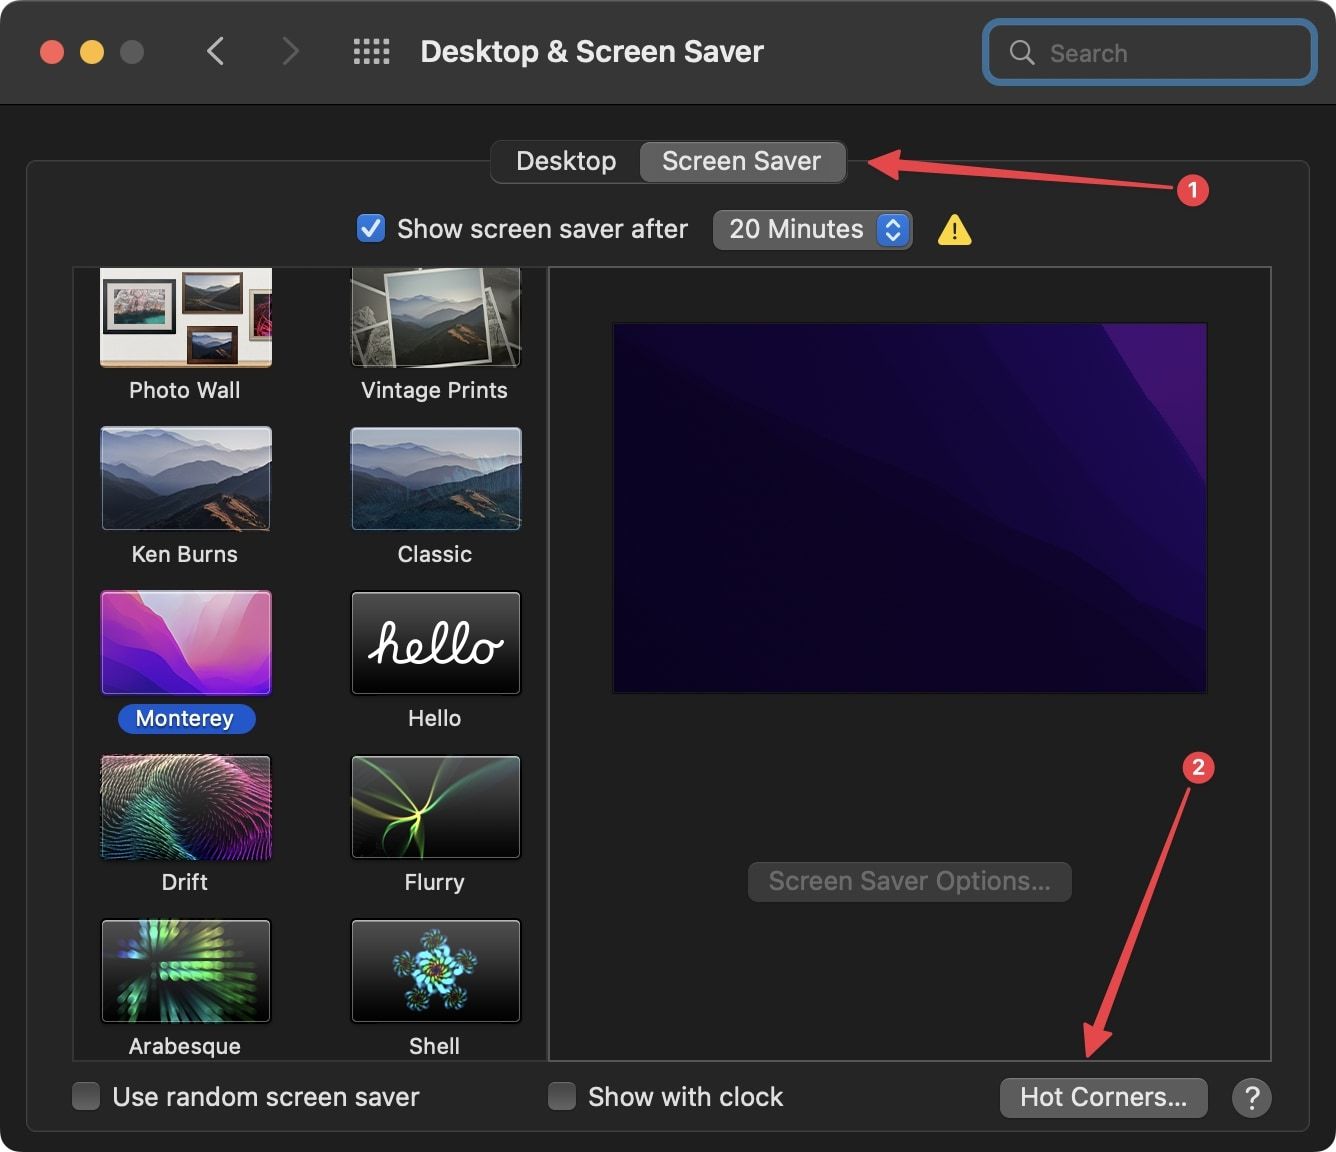Viewport: 1336px width, 1152px height.
Task: Open the Hot Corners dialog
Action: (1103, 1097)
